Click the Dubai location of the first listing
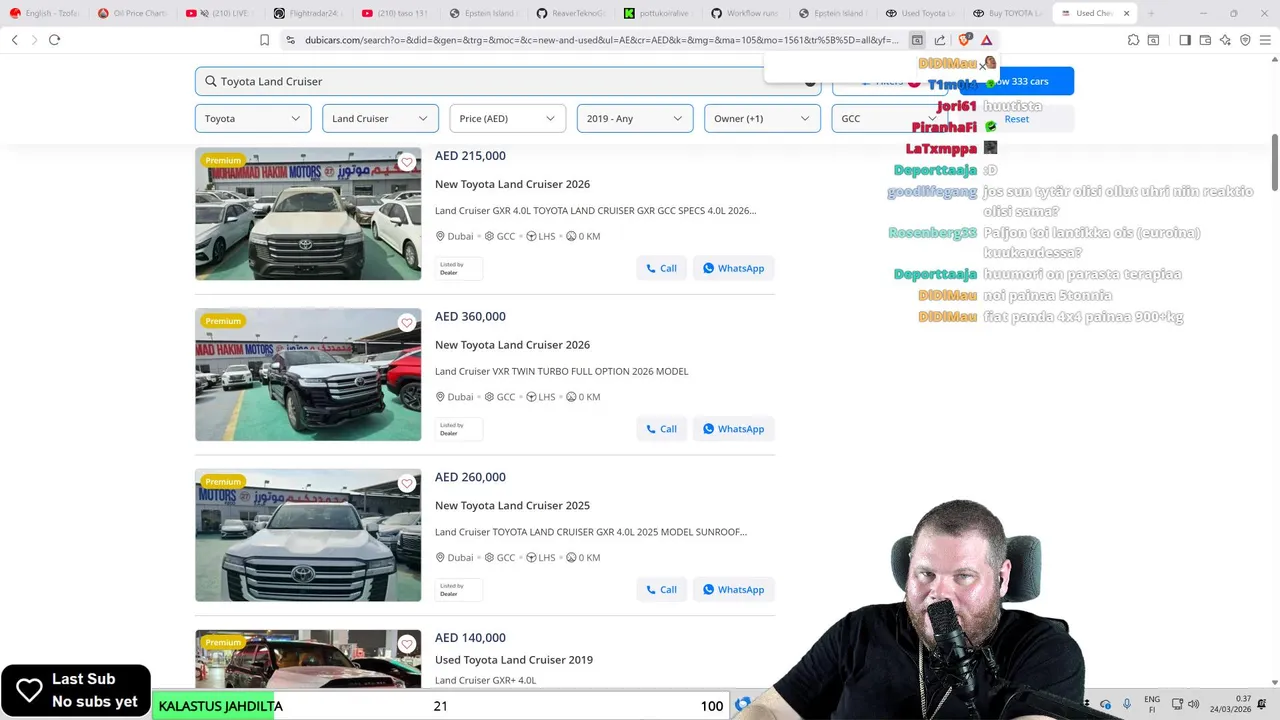1280x720 pixels. [455, 236]
